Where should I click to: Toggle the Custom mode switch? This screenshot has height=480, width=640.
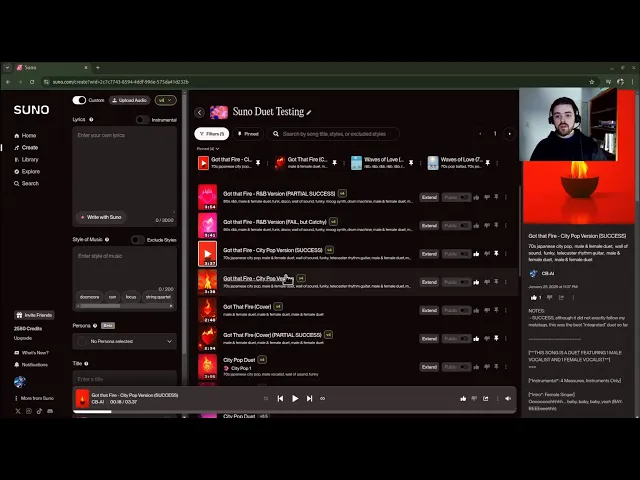(79, 100)
